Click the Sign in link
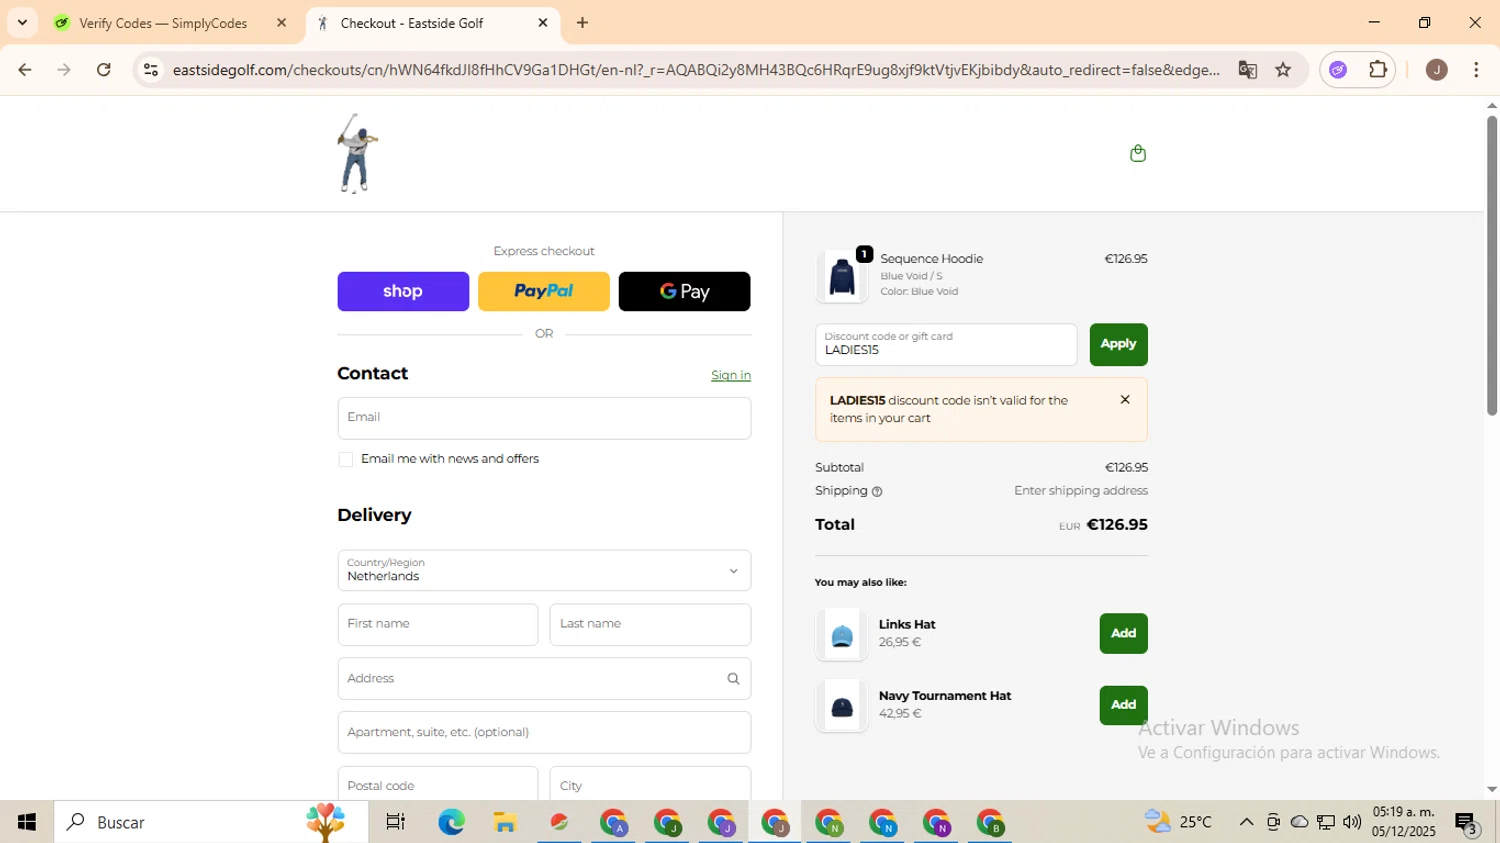The image size is (1500, 843). click(731, 376)
